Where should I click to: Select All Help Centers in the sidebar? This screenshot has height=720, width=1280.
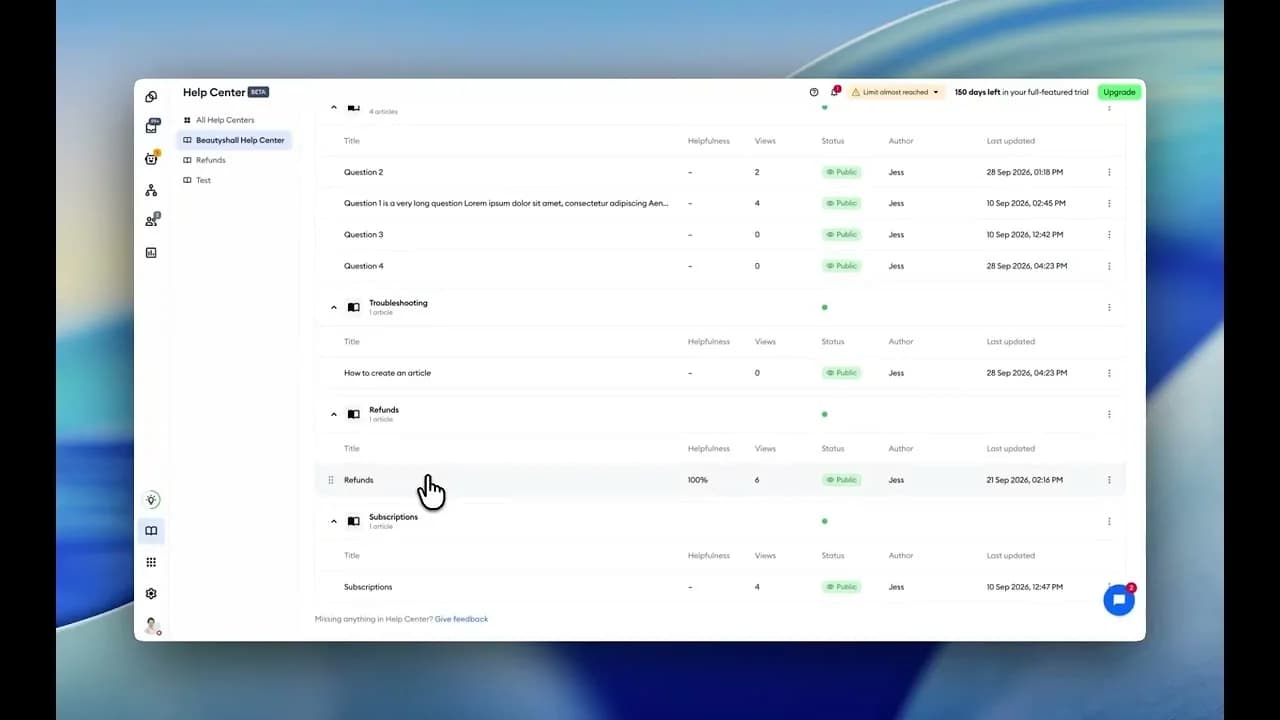(225, 120)
